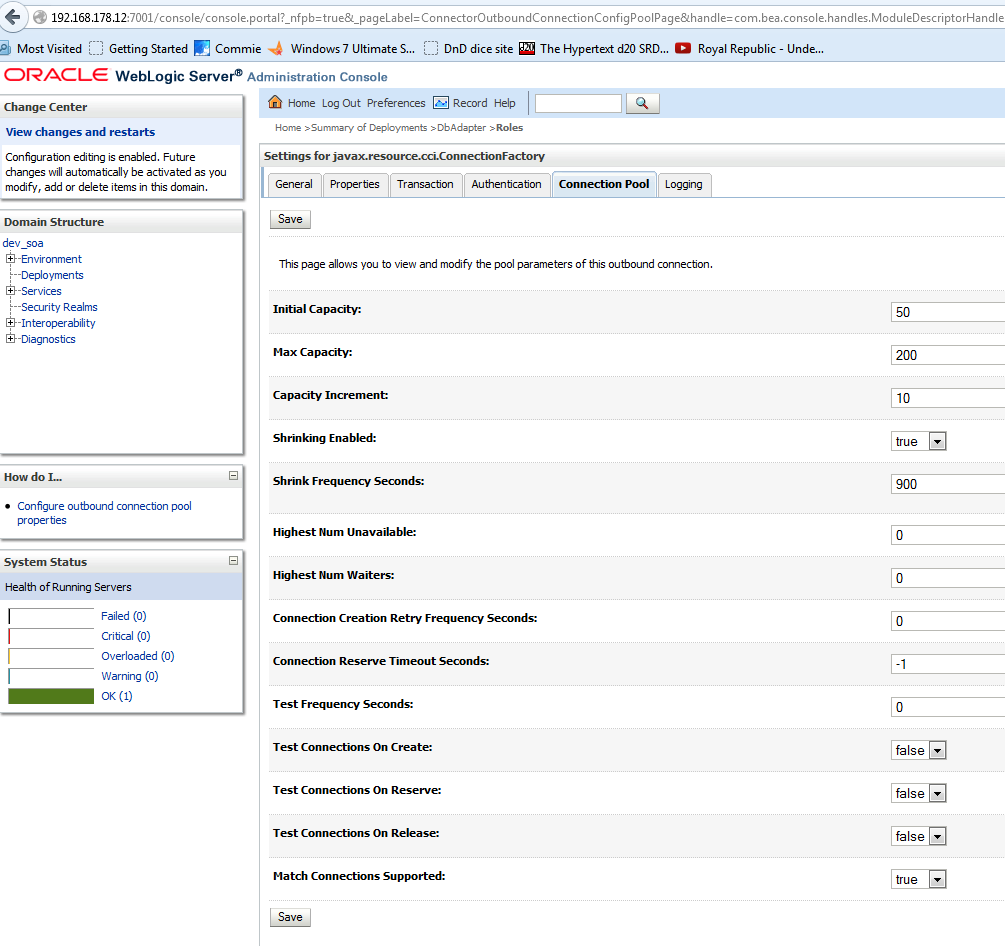Viewport: 1005px width, 946px height.
Task: Collapse the System Status panel
Action: coord(233,560)
